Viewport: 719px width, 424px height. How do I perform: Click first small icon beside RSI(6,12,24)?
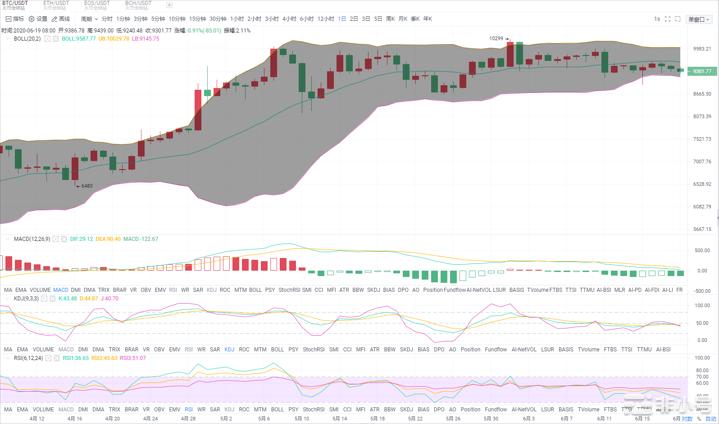(x=48, y=358)
